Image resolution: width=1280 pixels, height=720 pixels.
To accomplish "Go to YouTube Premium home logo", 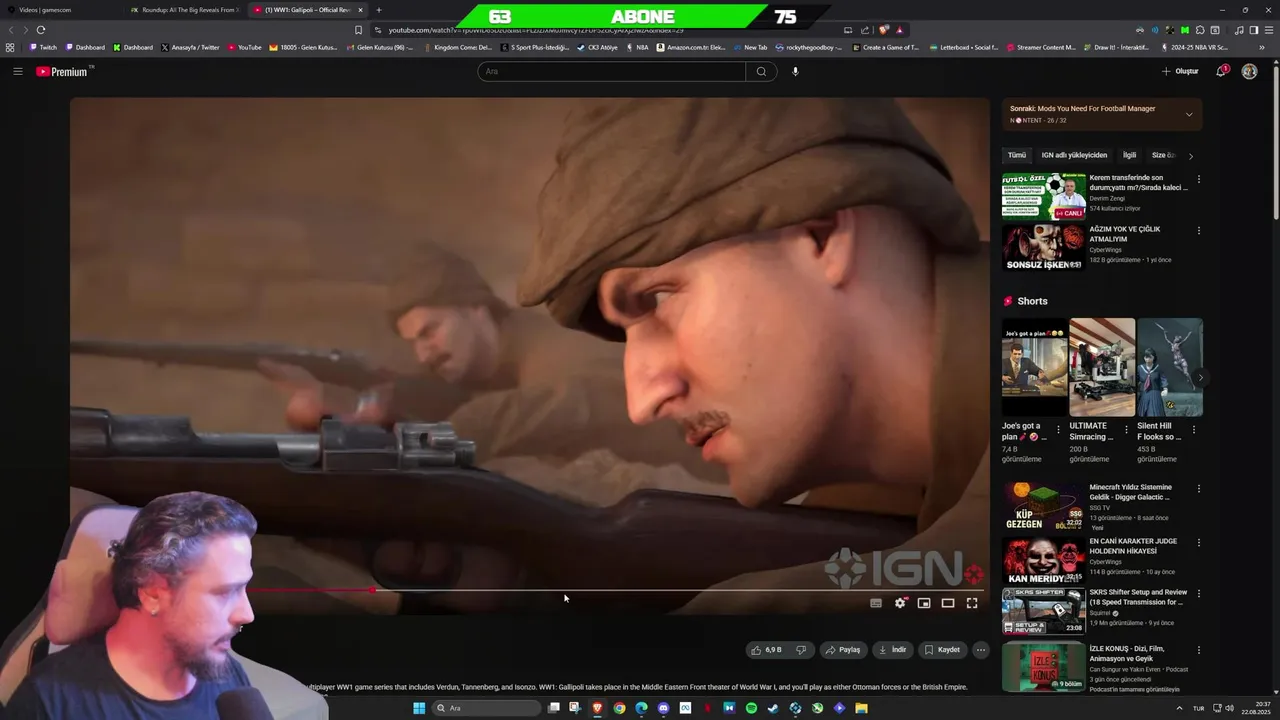I will [64, 71].
